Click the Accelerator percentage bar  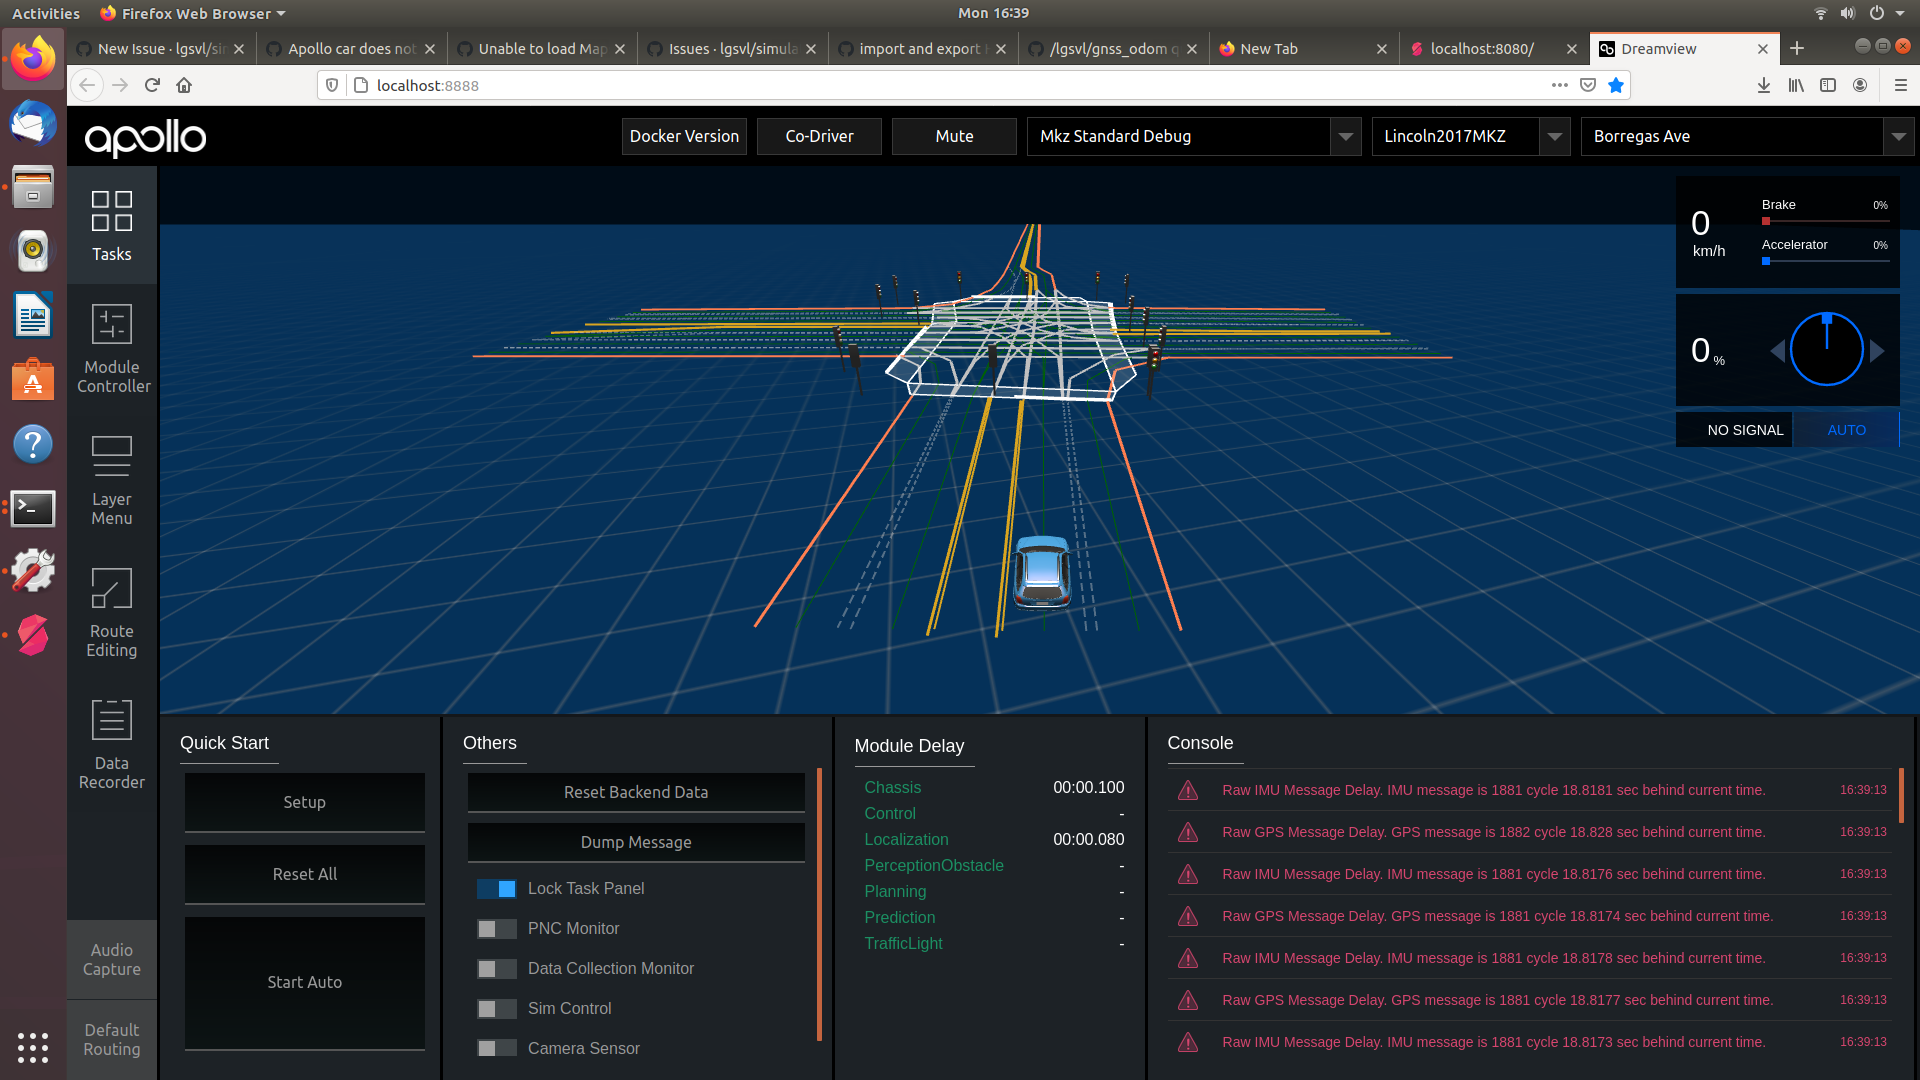[x=1825, y=261]
